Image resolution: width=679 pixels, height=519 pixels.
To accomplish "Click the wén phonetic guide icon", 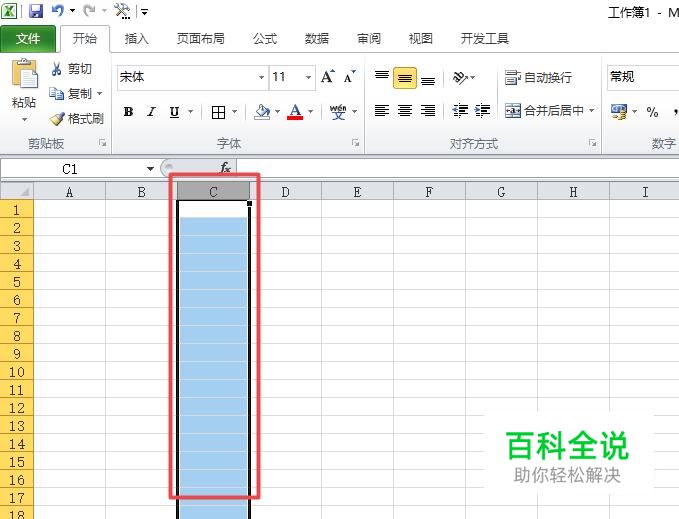I will coord(338,112).
